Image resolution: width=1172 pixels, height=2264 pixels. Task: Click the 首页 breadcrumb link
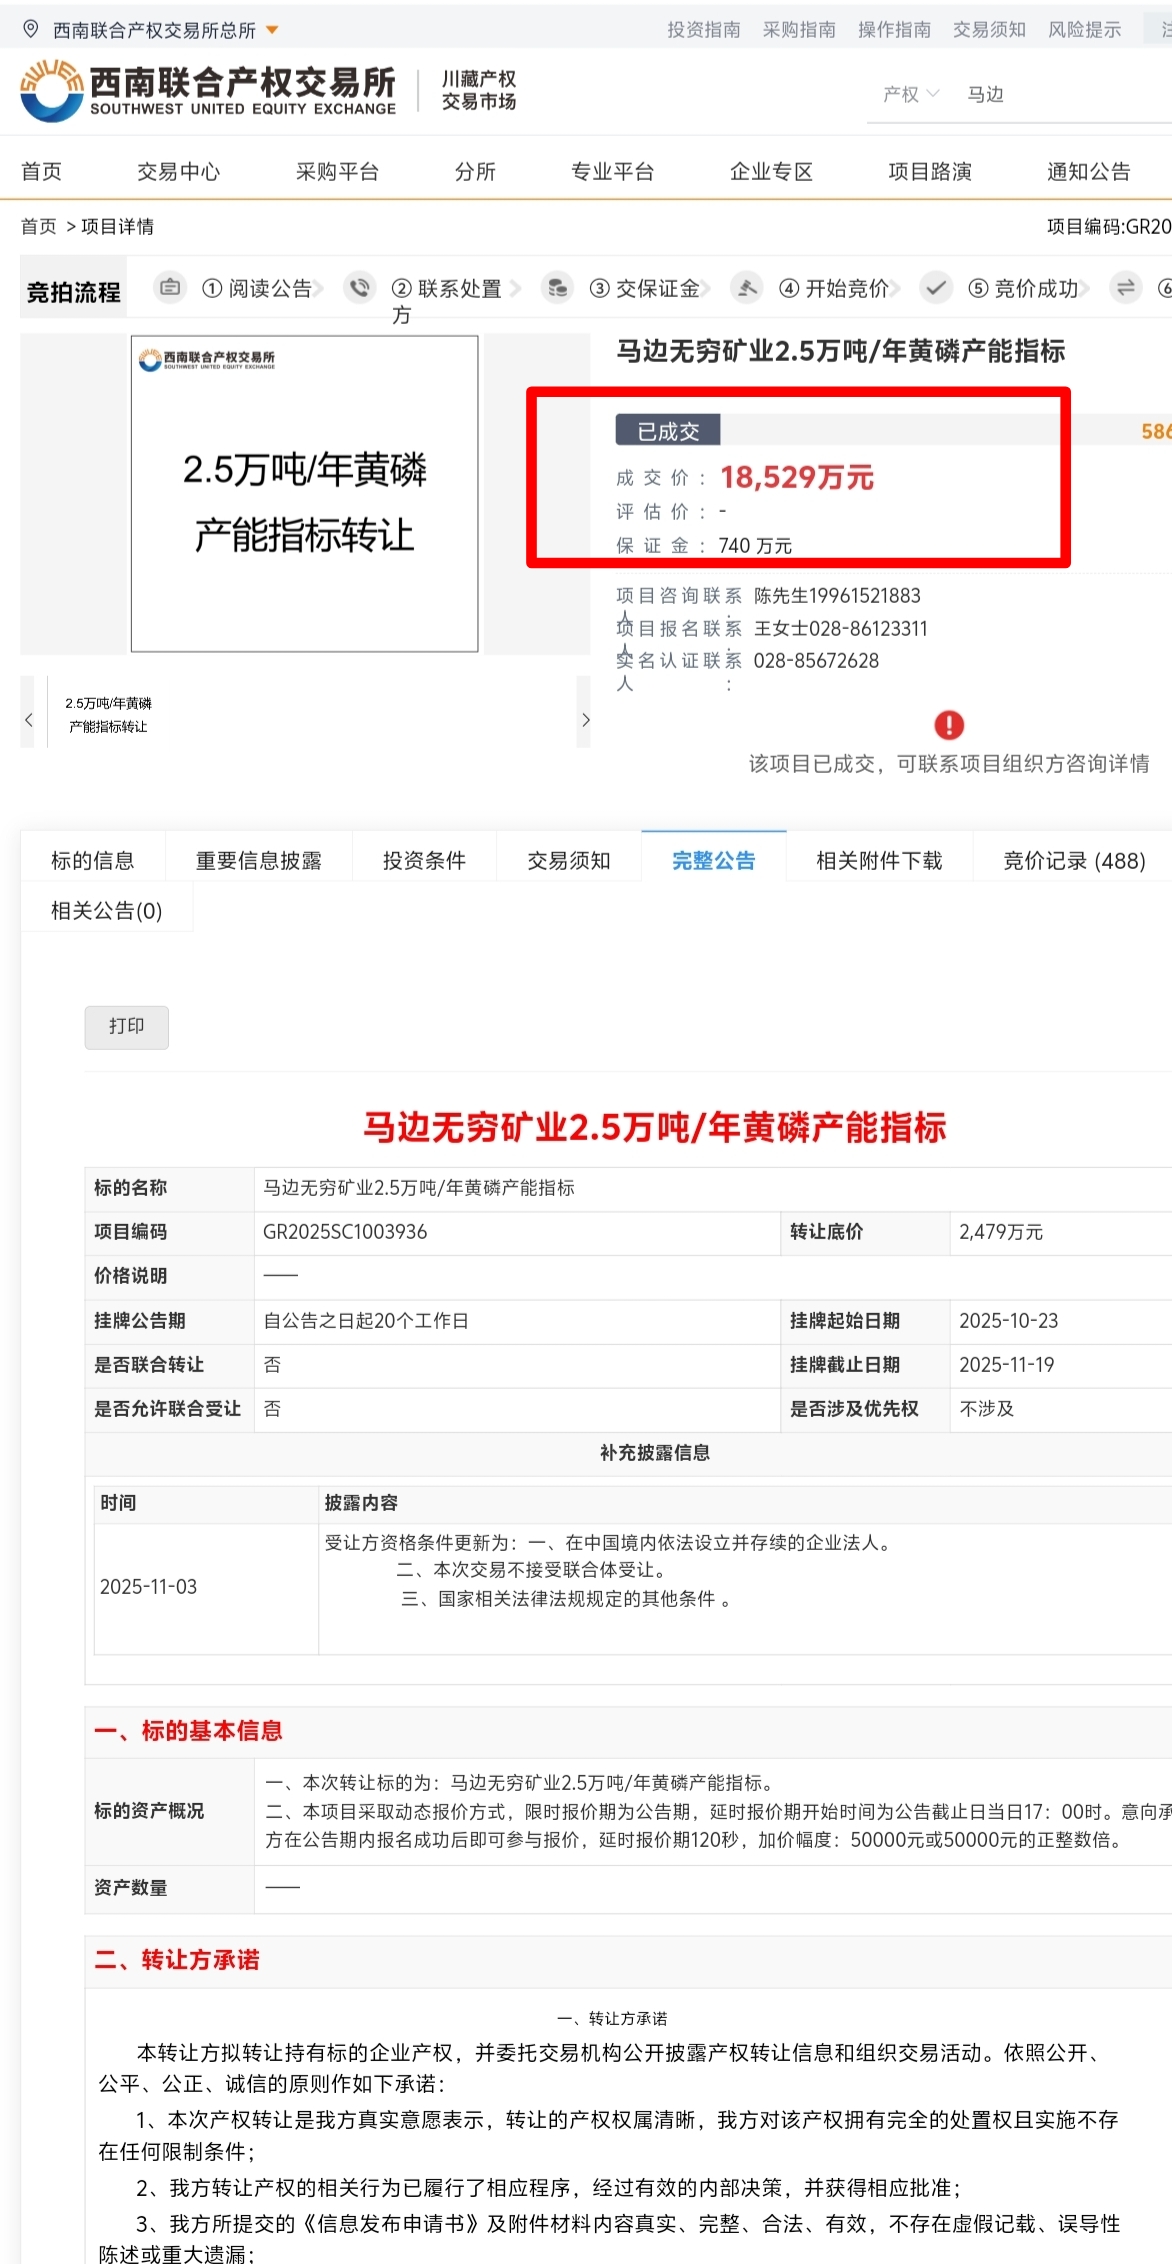click(x=39, y=227)
